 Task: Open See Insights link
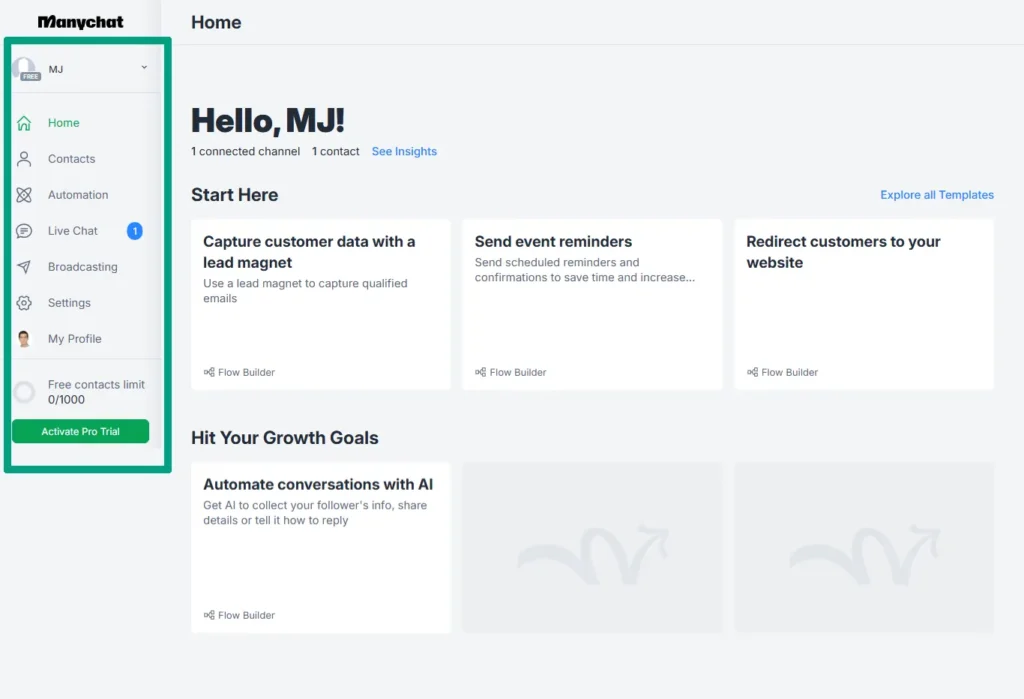click(x=403, y=151)
